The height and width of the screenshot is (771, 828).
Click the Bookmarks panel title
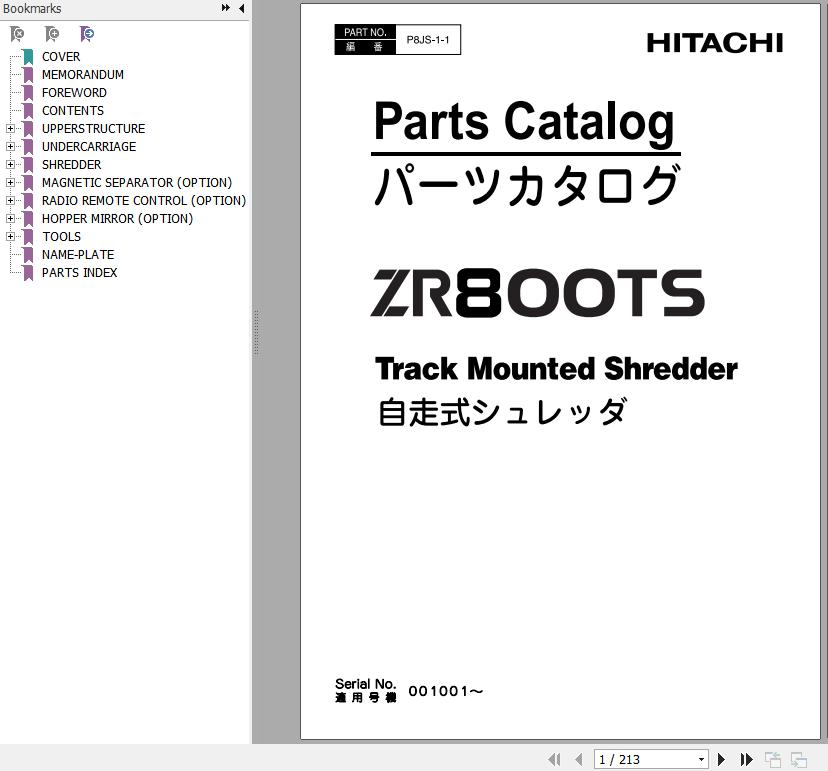(x=32, y=8)
